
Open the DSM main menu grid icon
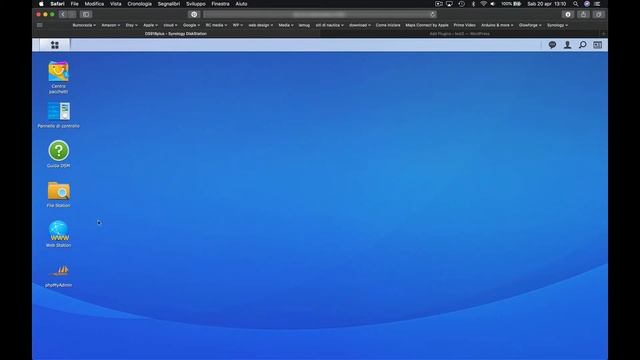55,45
